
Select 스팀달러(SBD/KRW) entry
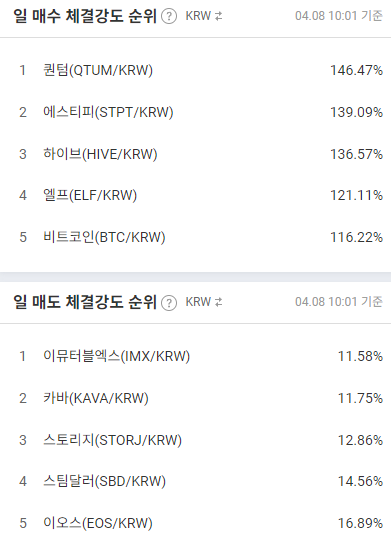(x=104, y=482)
